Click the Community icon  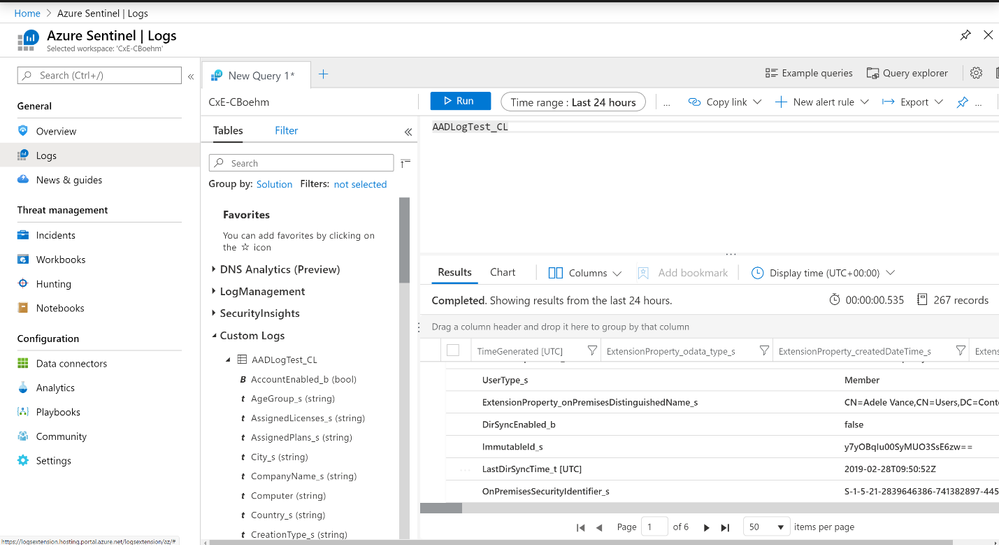(23, 436)
